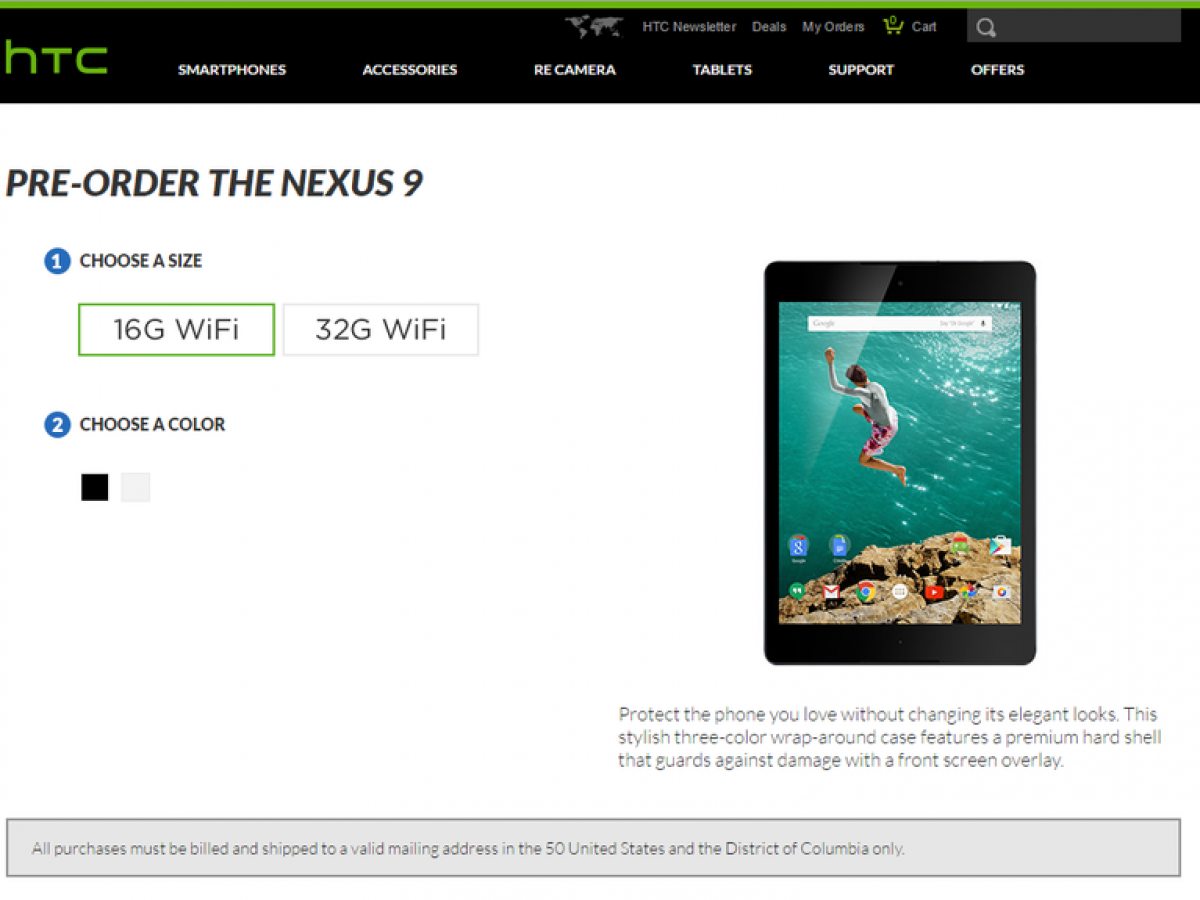Select the 32G WiFi size option
This screenshot has width=1200, height=900.
(x=381, y=330)
